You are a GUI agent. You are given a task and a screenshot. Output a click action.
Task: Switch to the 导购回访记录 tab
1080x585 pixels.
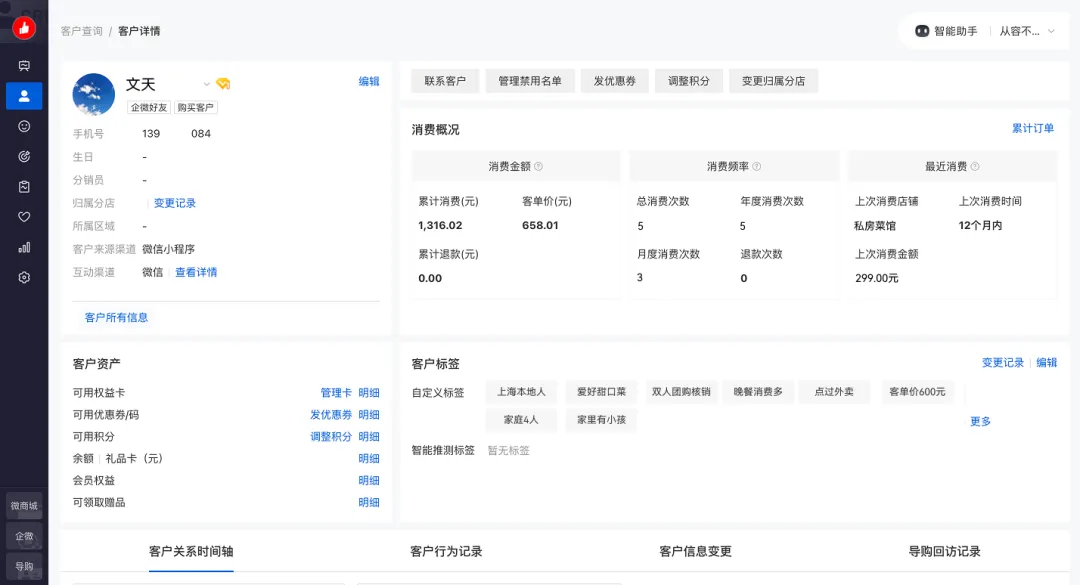click(x=944, y=551)
